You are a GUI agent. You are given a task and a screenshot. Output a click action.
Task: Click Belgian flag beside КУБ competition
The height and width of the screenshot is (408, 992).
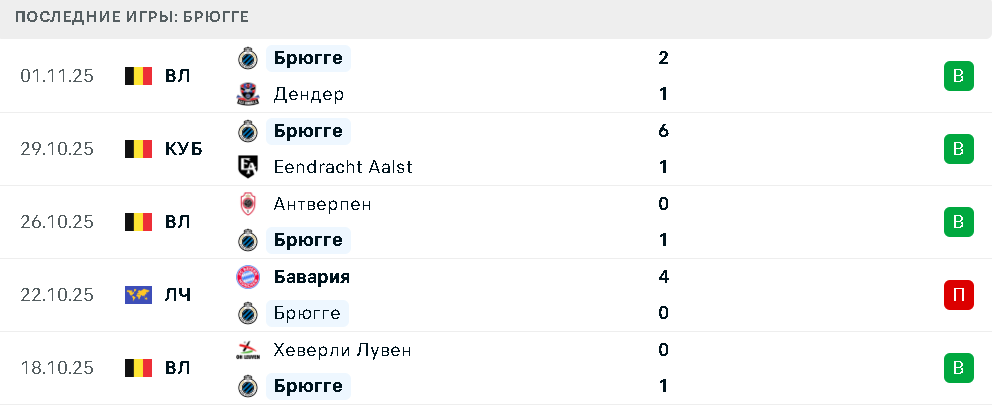click(138, 149)
